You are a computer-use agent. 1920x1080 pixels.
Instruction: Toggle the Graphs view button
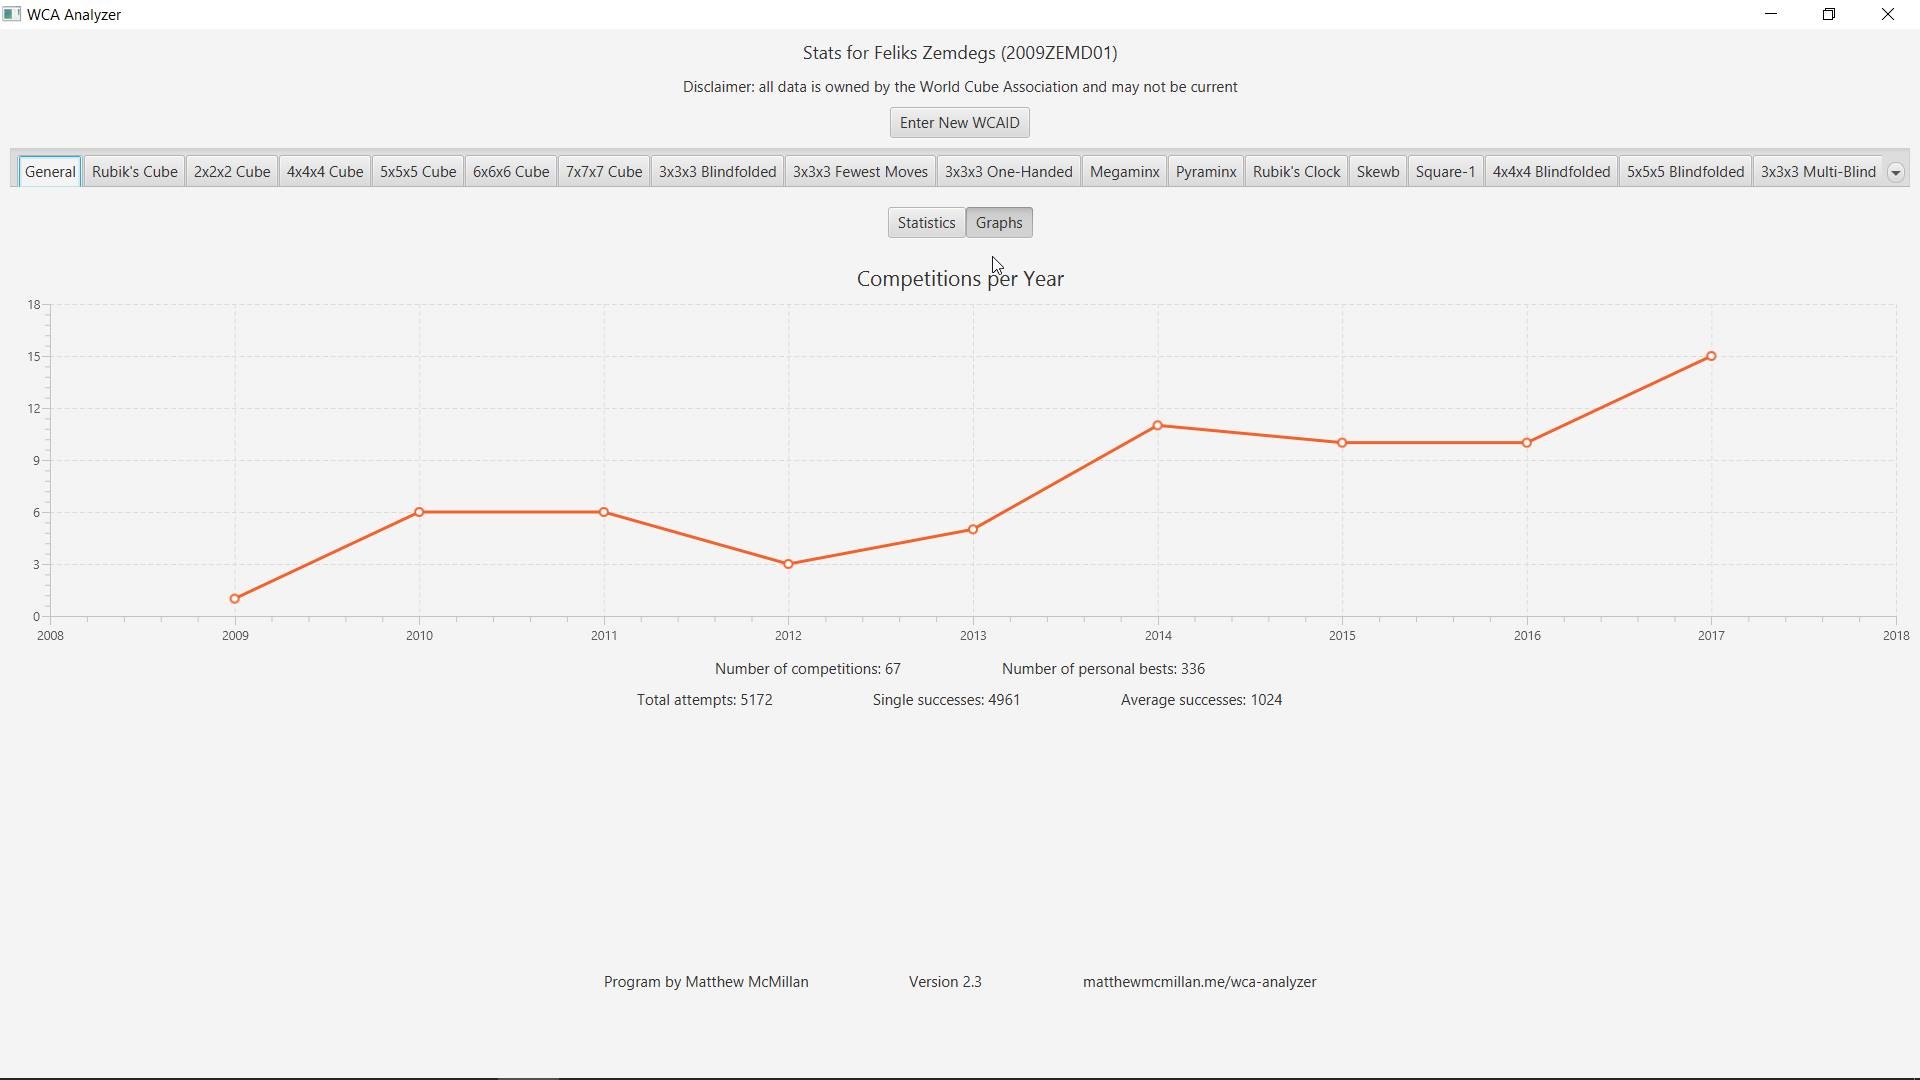[999, 223]
